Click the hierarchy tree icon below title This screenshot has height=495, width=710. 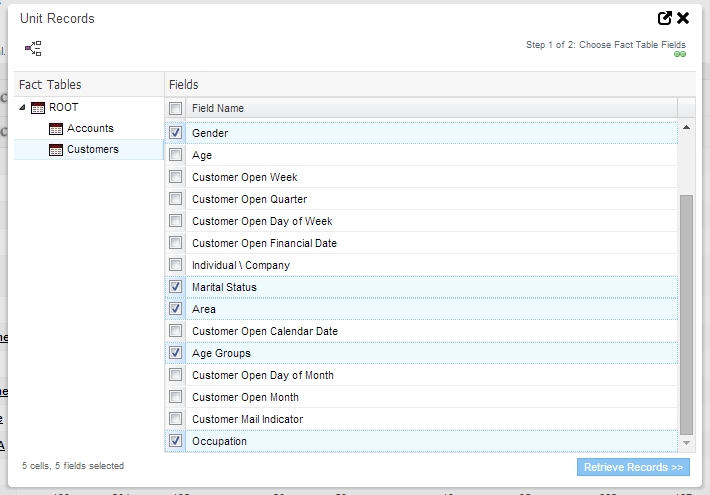click(33, 48)
